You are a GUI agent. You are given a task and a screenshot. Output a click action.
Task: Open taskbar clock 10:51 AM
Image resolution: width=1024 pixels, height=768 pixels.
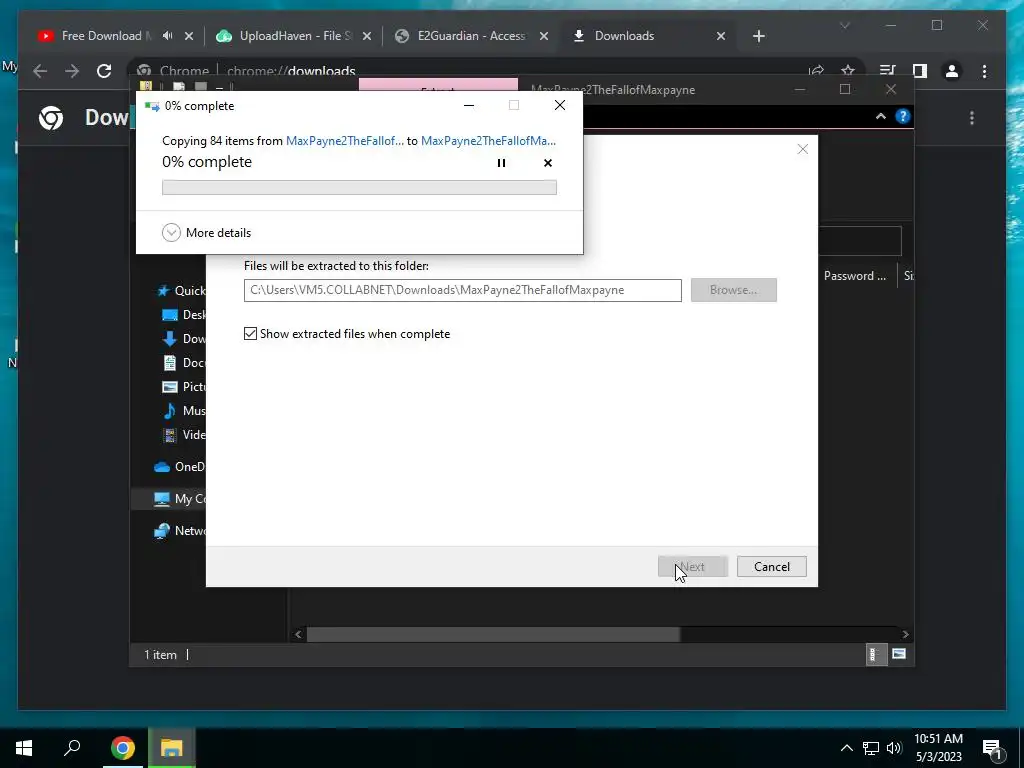pos(938,748)
